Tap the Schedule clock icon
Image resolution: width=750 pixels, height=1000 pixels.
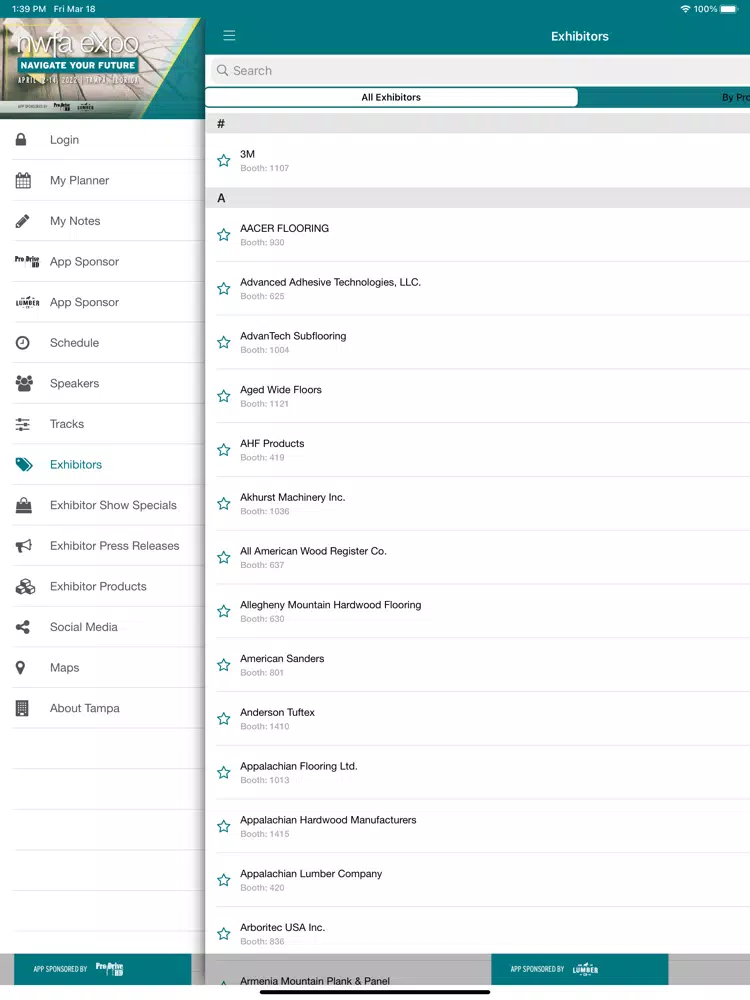(x=22, y=342)
